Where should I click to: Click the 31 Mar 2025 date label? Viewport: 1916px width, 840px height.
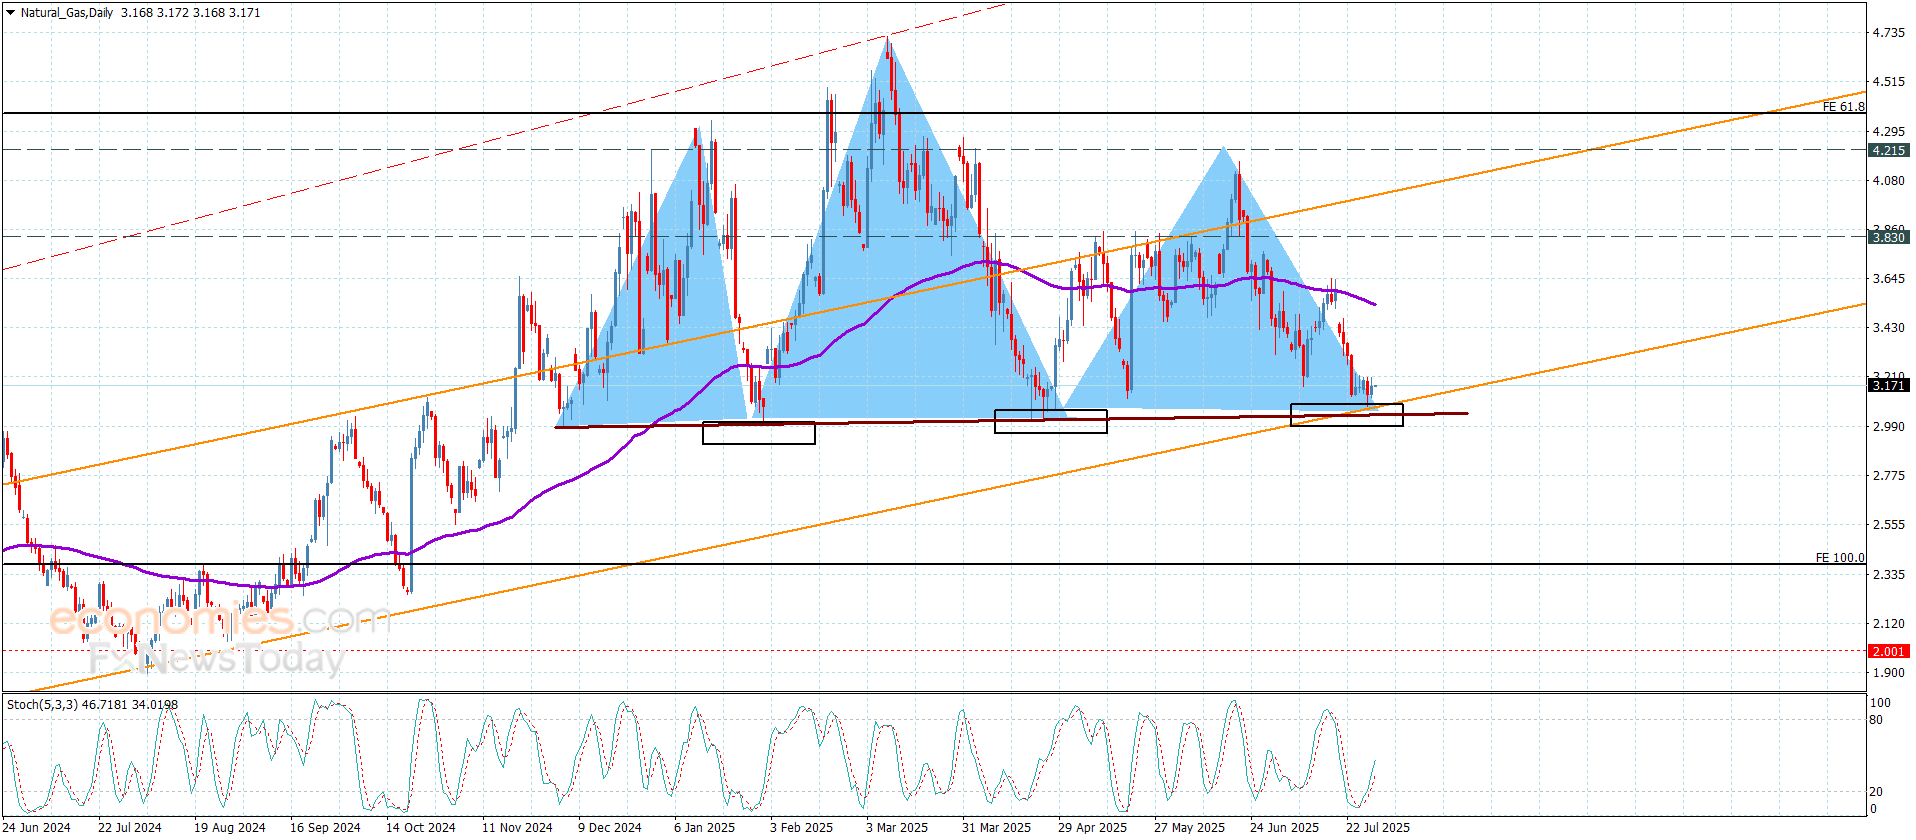(996, 827)
